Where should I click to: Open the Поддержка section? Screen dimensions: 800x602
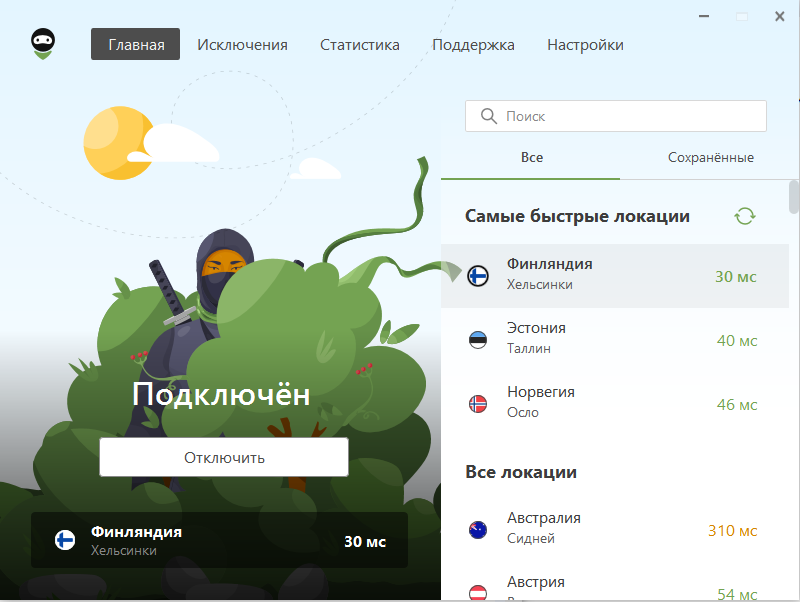point(473,44)
